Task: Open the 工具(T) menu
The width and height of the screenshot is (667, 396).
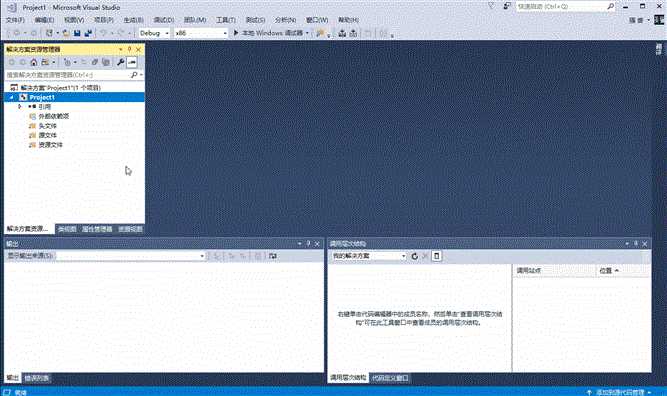Action: coord(225,20)
